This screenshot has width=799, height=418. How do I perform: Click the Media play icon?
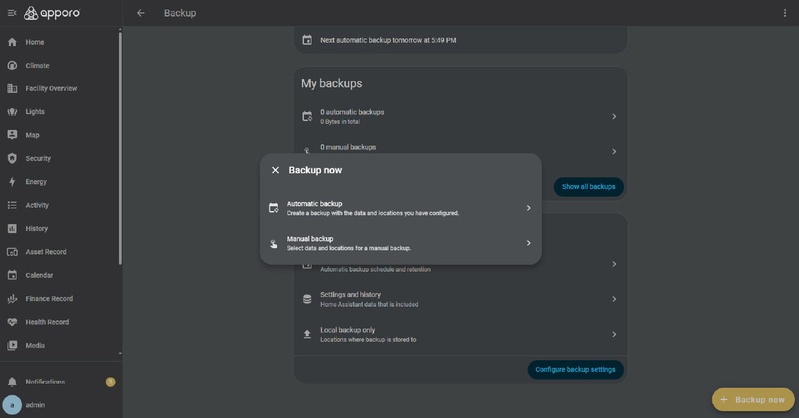(12, 346)
